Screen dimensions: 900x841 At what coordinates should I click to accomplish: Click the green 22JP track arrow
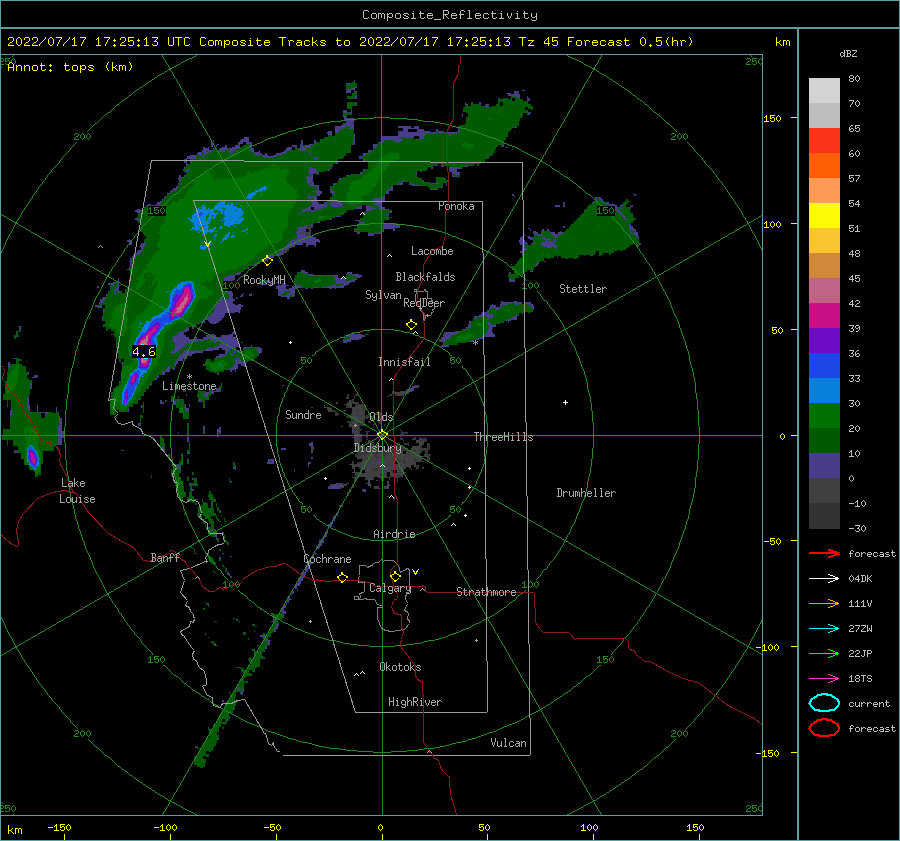[x=824, y=653]
